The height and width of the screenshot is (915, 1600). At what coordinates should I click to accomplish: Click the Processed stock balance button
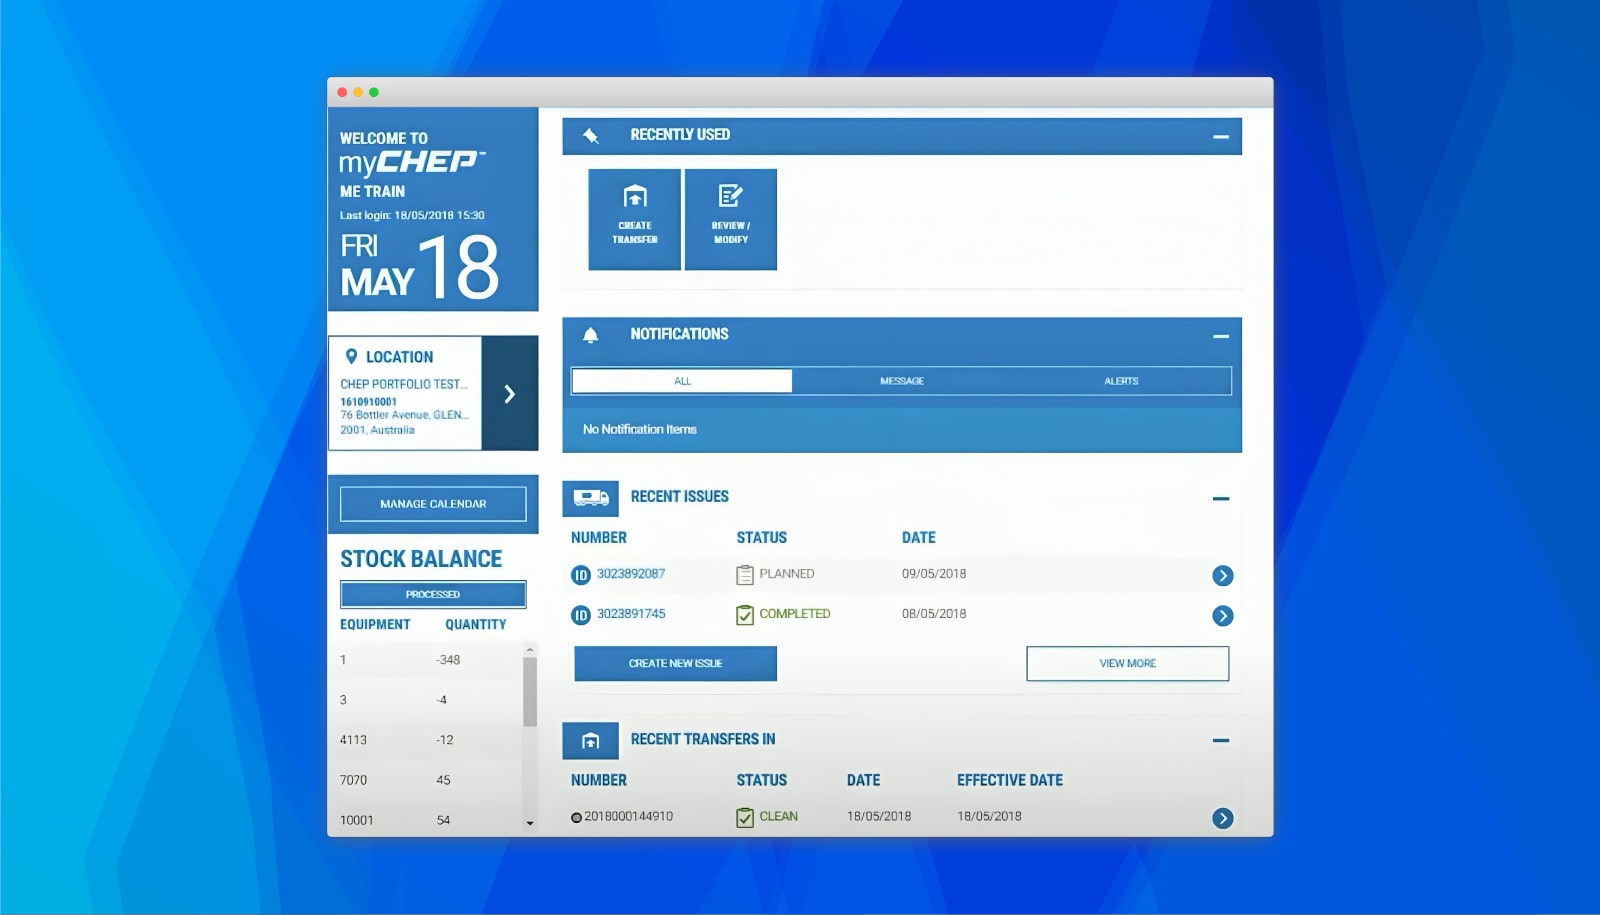pos(433,594)
